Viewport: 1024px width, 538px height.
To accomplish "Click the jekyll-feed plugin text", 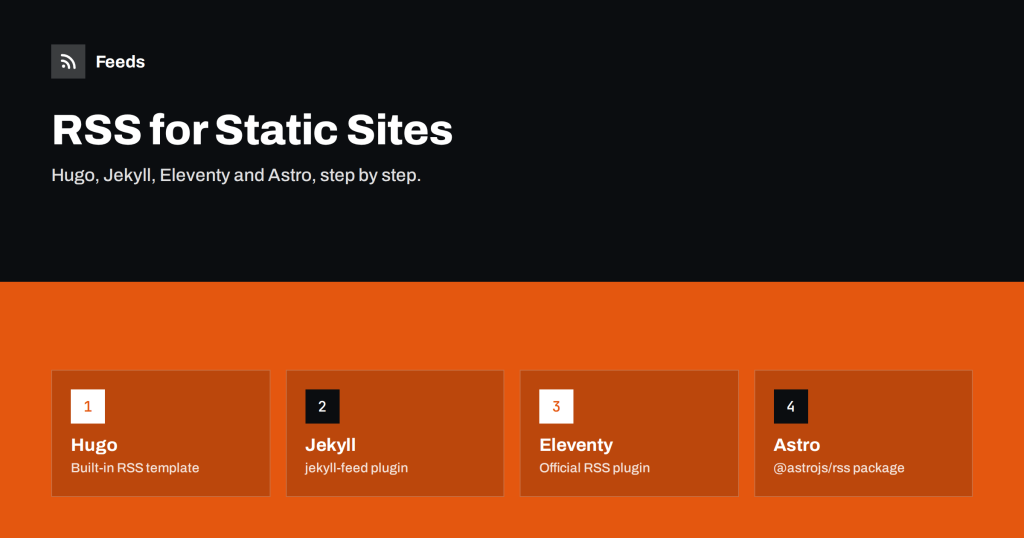I will [357, 467].
